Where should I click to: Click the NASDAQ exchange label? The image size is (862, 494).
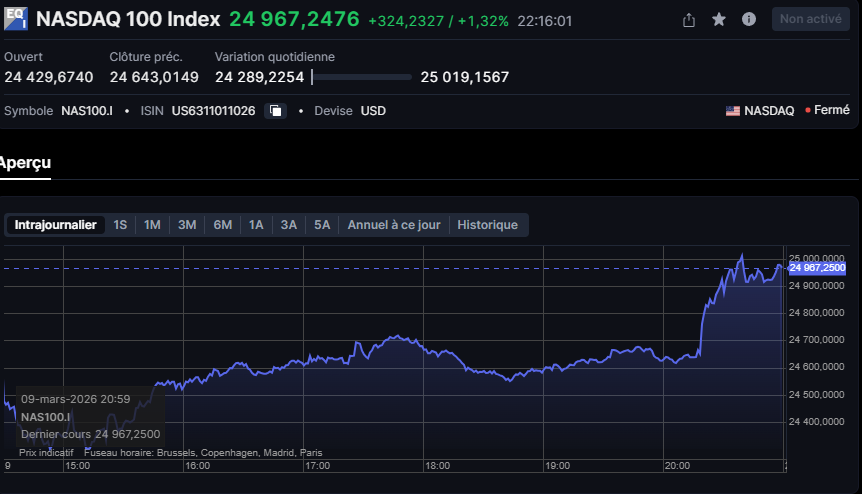pyautogui.click(x=769, y=111)
